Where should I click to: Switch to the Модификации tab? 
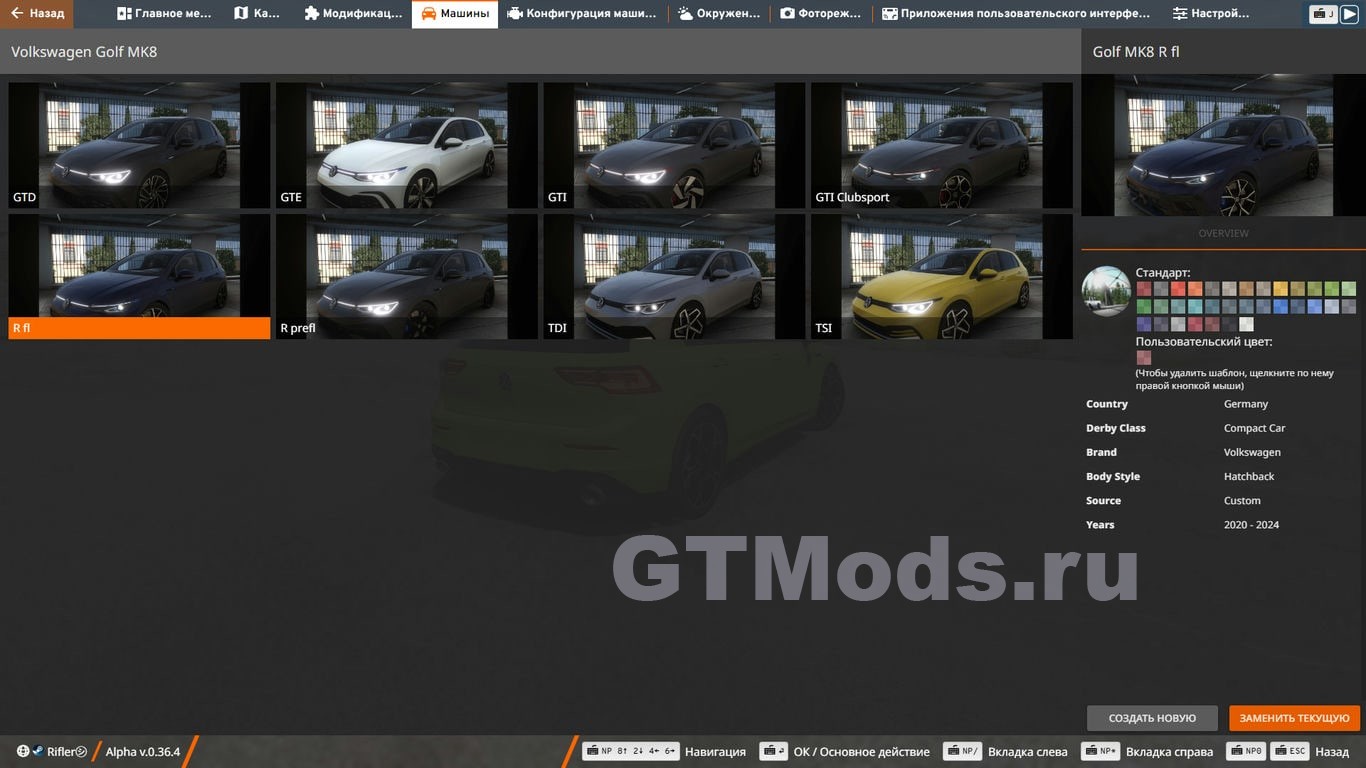[352, 14]
